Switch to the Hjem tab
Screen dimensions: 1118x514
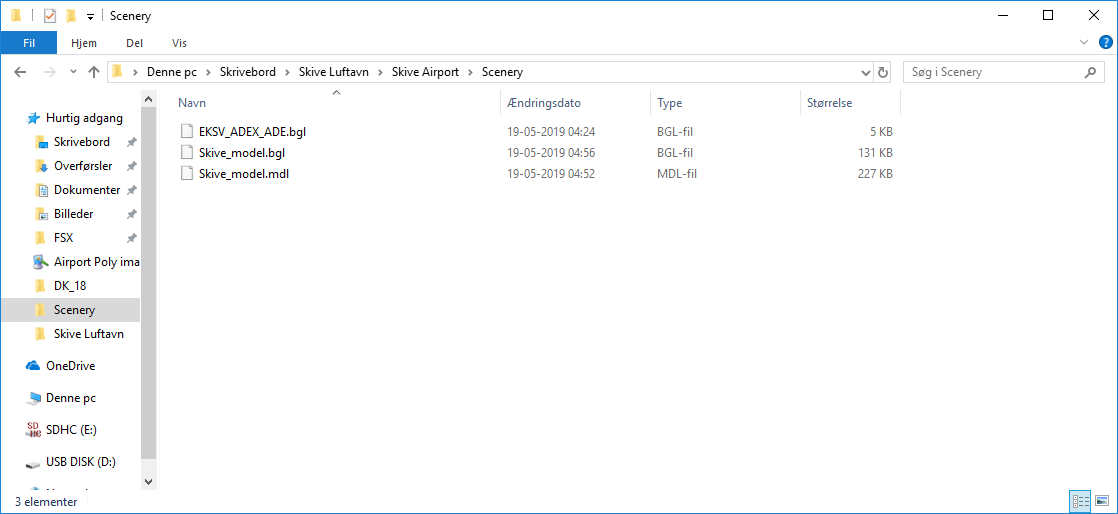coord(84,43)
